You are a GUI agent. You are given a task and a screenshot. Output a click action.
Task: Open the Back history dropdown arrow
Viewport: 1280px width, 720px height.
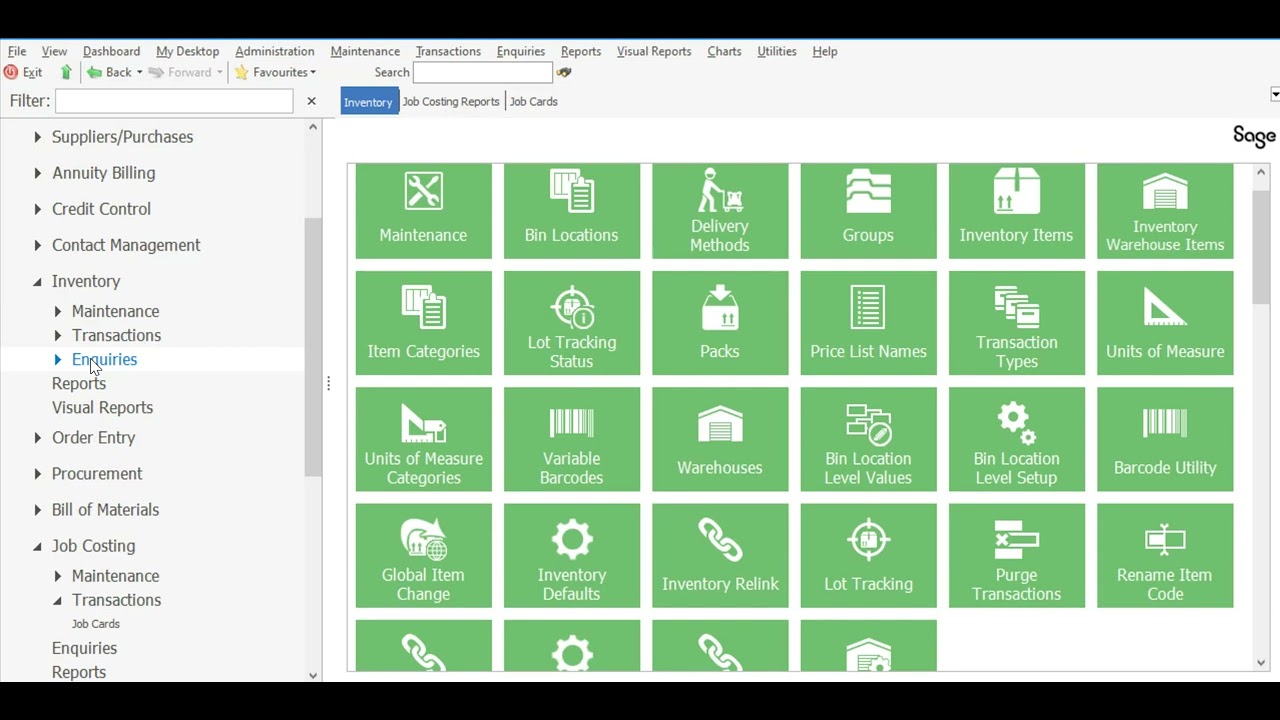click(x=139, y=72)
